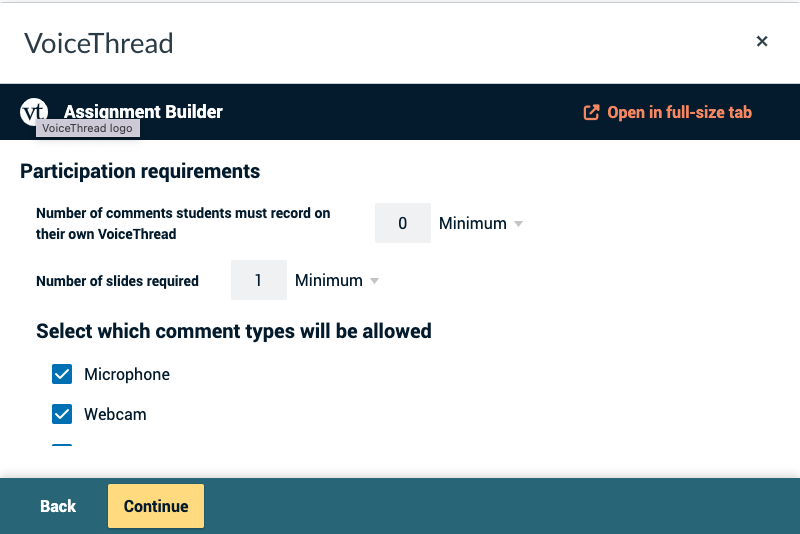Click the VoiceThread vt logo
Viewport: 800px width, 534px height.
34,112
